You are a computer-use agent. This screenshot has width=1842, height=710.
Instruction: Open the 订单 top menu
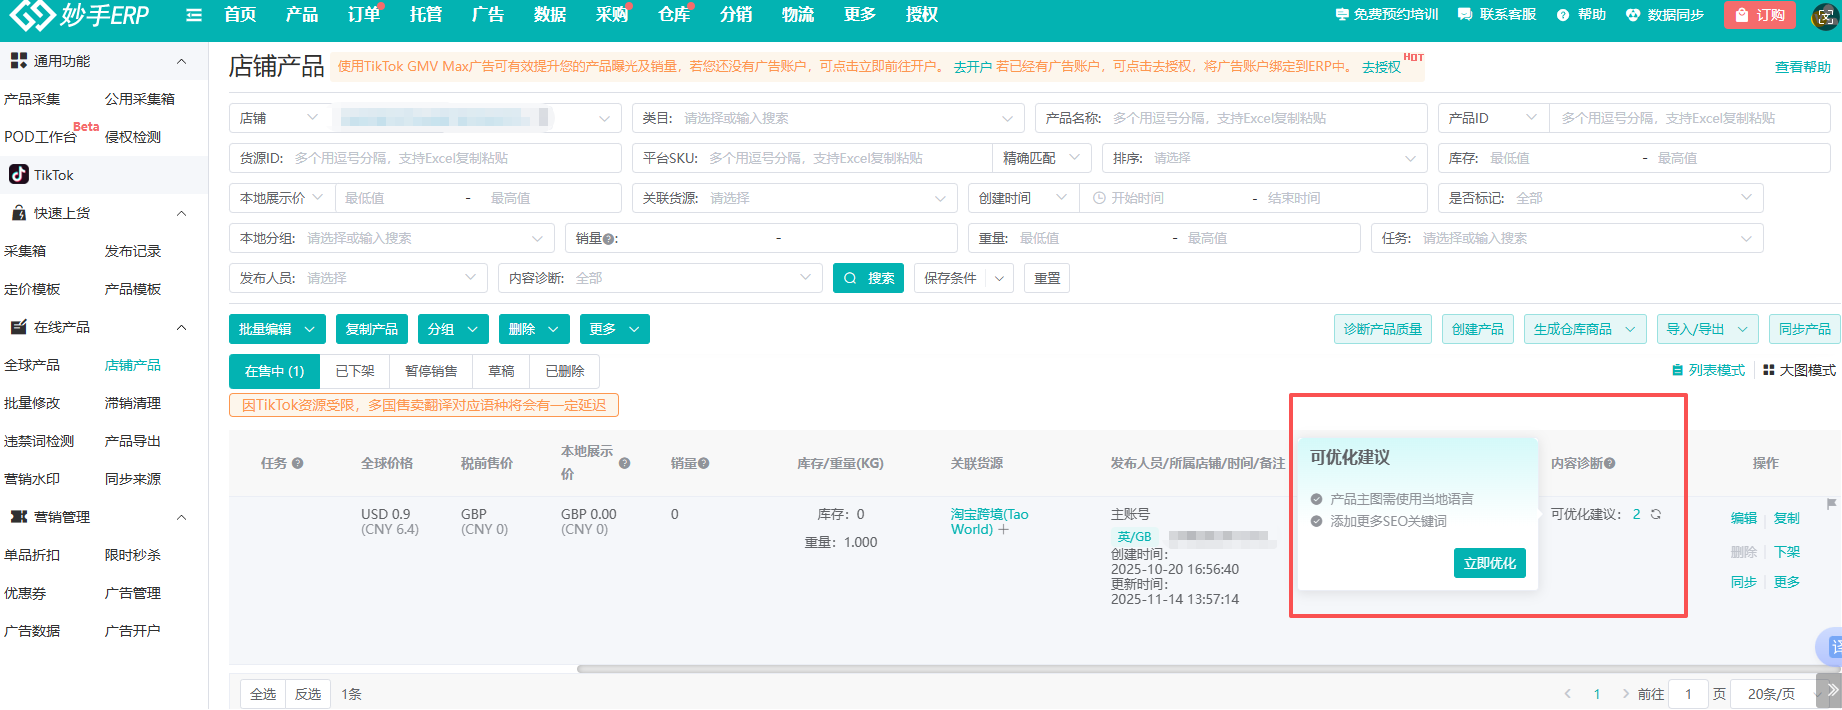pyautogui.click(x=363, y=15)
